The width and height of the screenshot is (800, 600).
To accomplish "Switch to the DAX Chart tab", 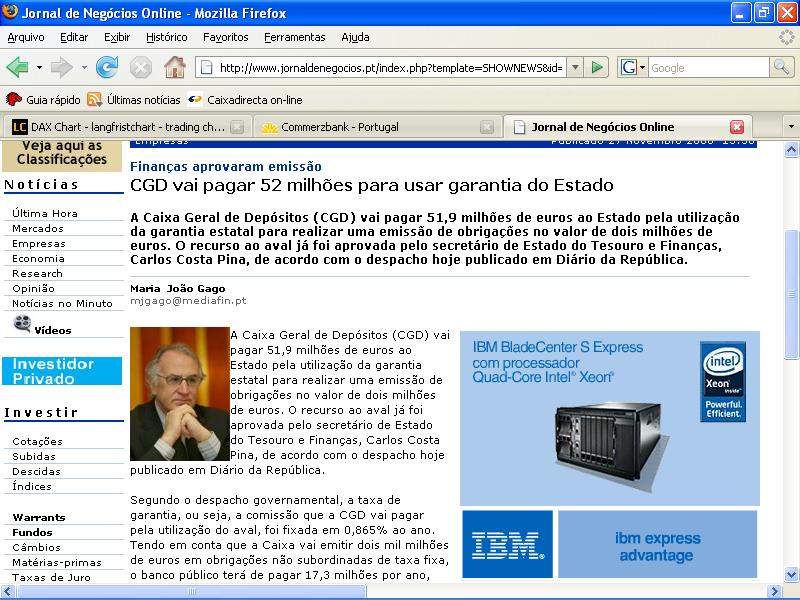I will pos(127,127).
